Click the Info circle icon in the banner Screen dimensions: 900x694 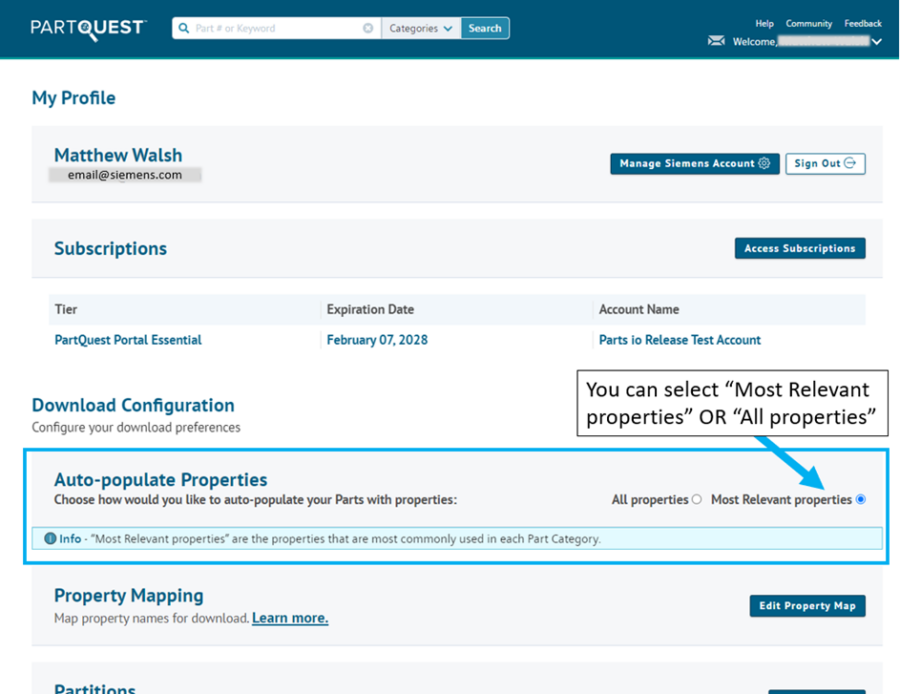tap(50, 538)
